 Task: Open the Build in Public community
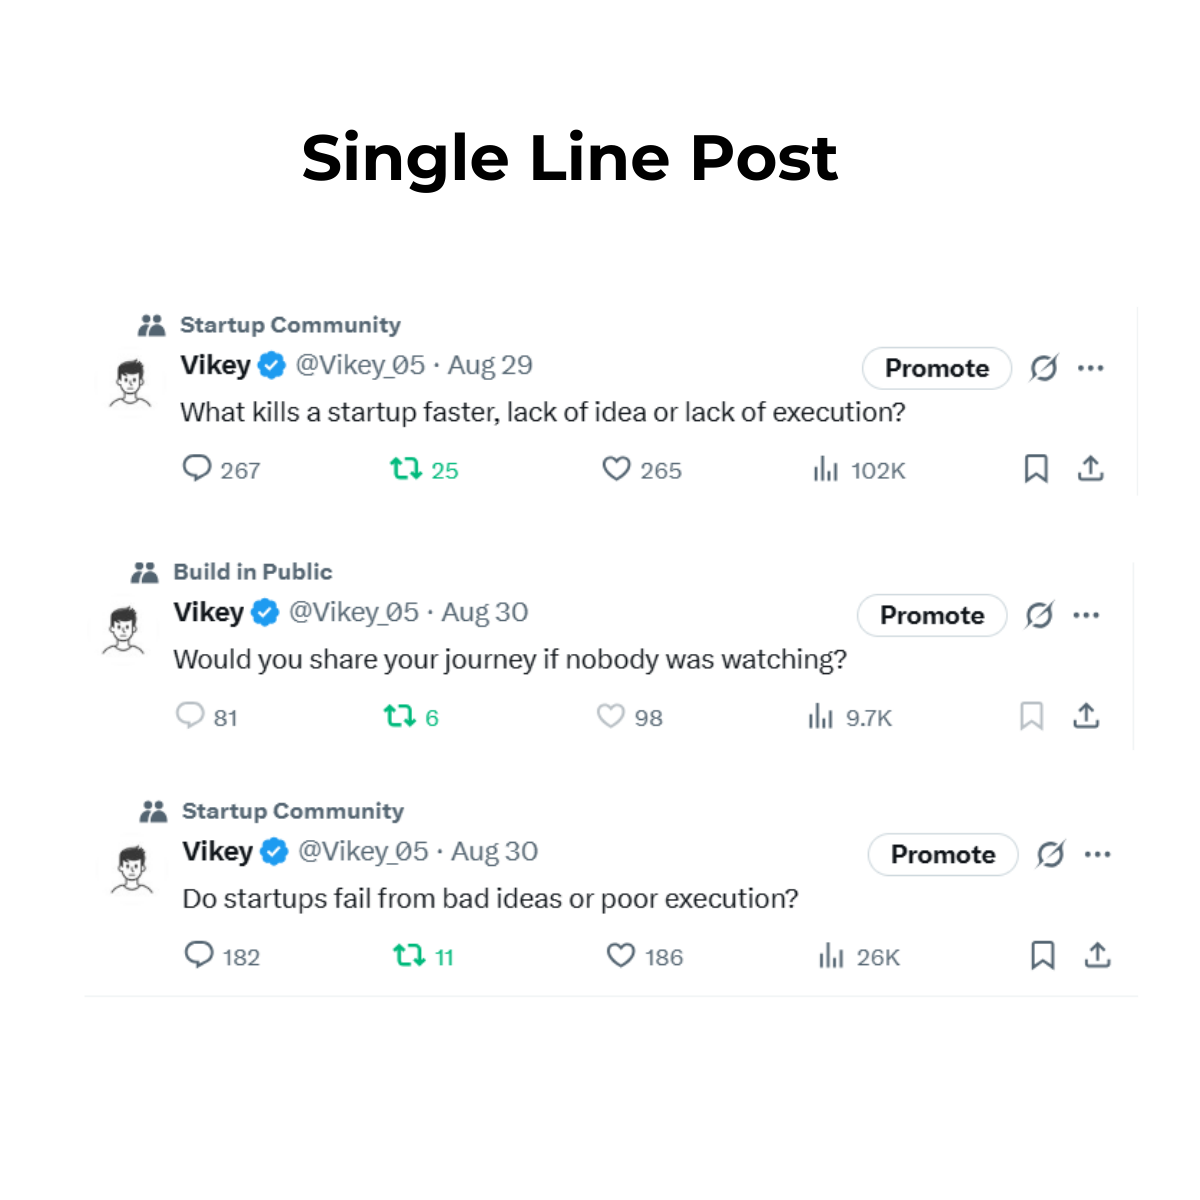(252, 572)
